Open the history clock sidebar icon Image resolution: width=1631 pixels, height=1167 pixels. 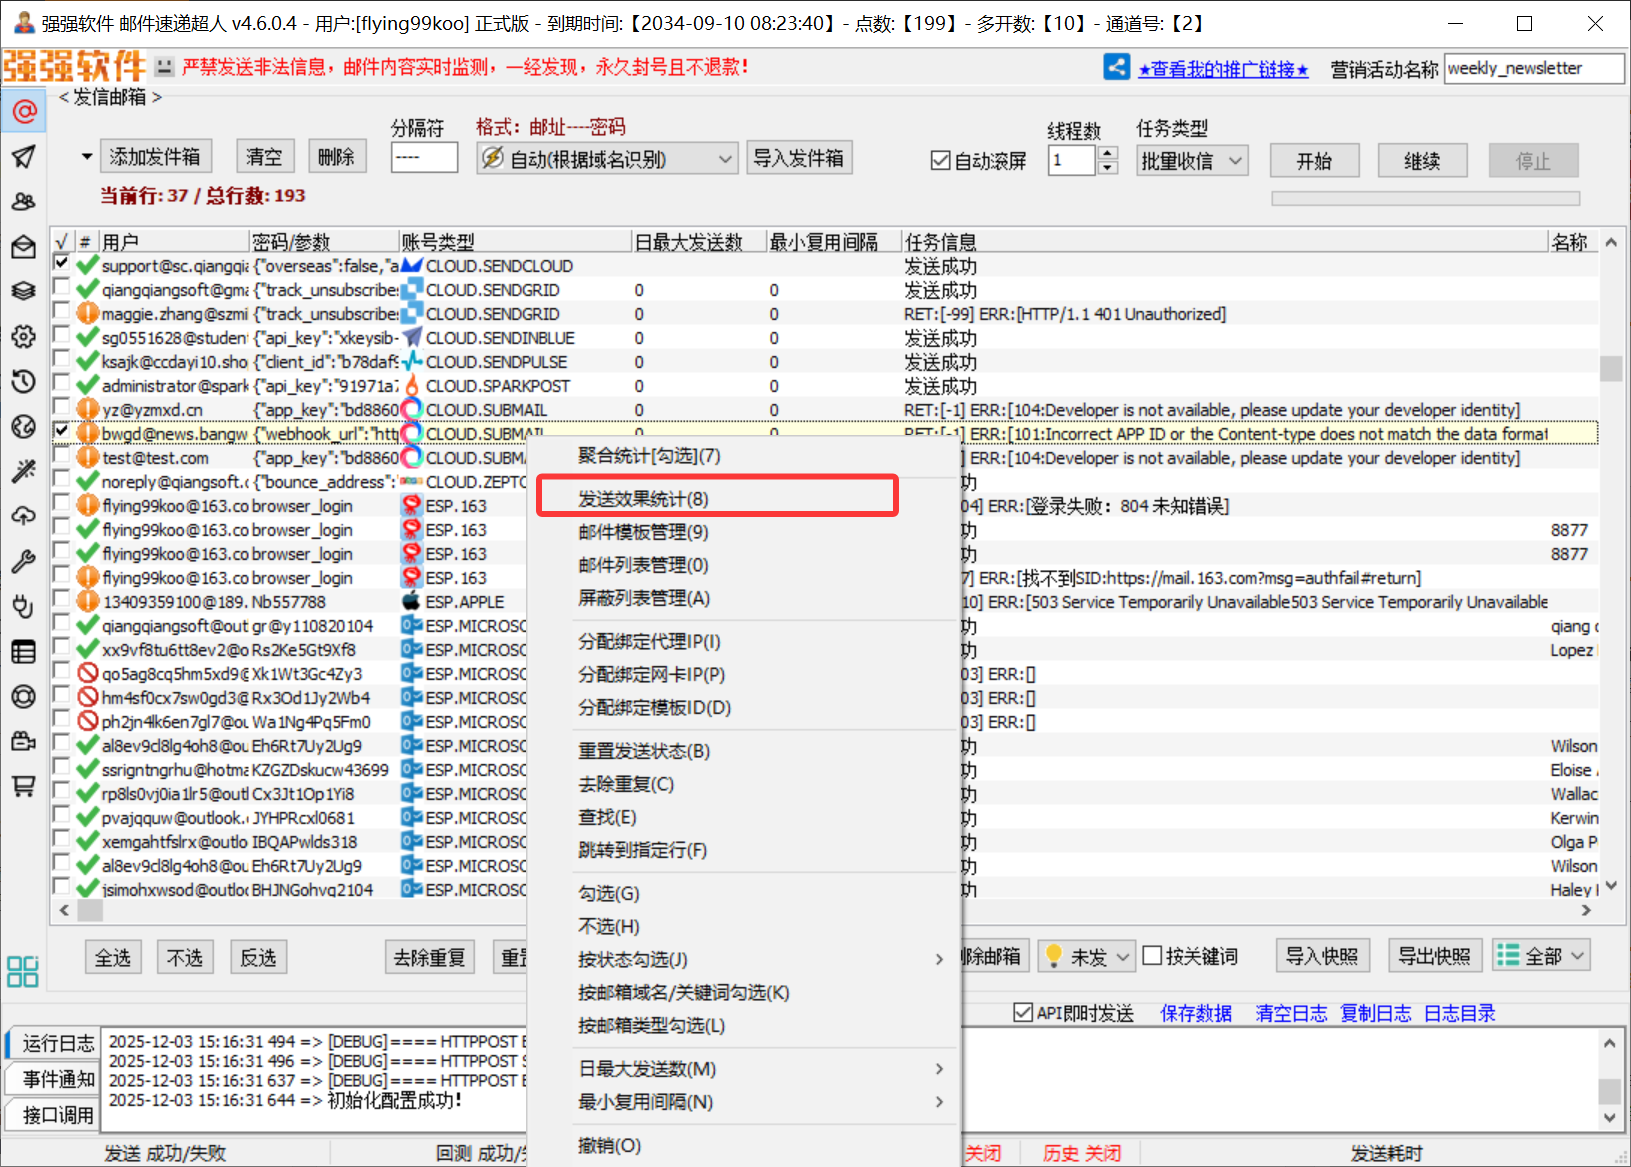[x=24, y=382]
